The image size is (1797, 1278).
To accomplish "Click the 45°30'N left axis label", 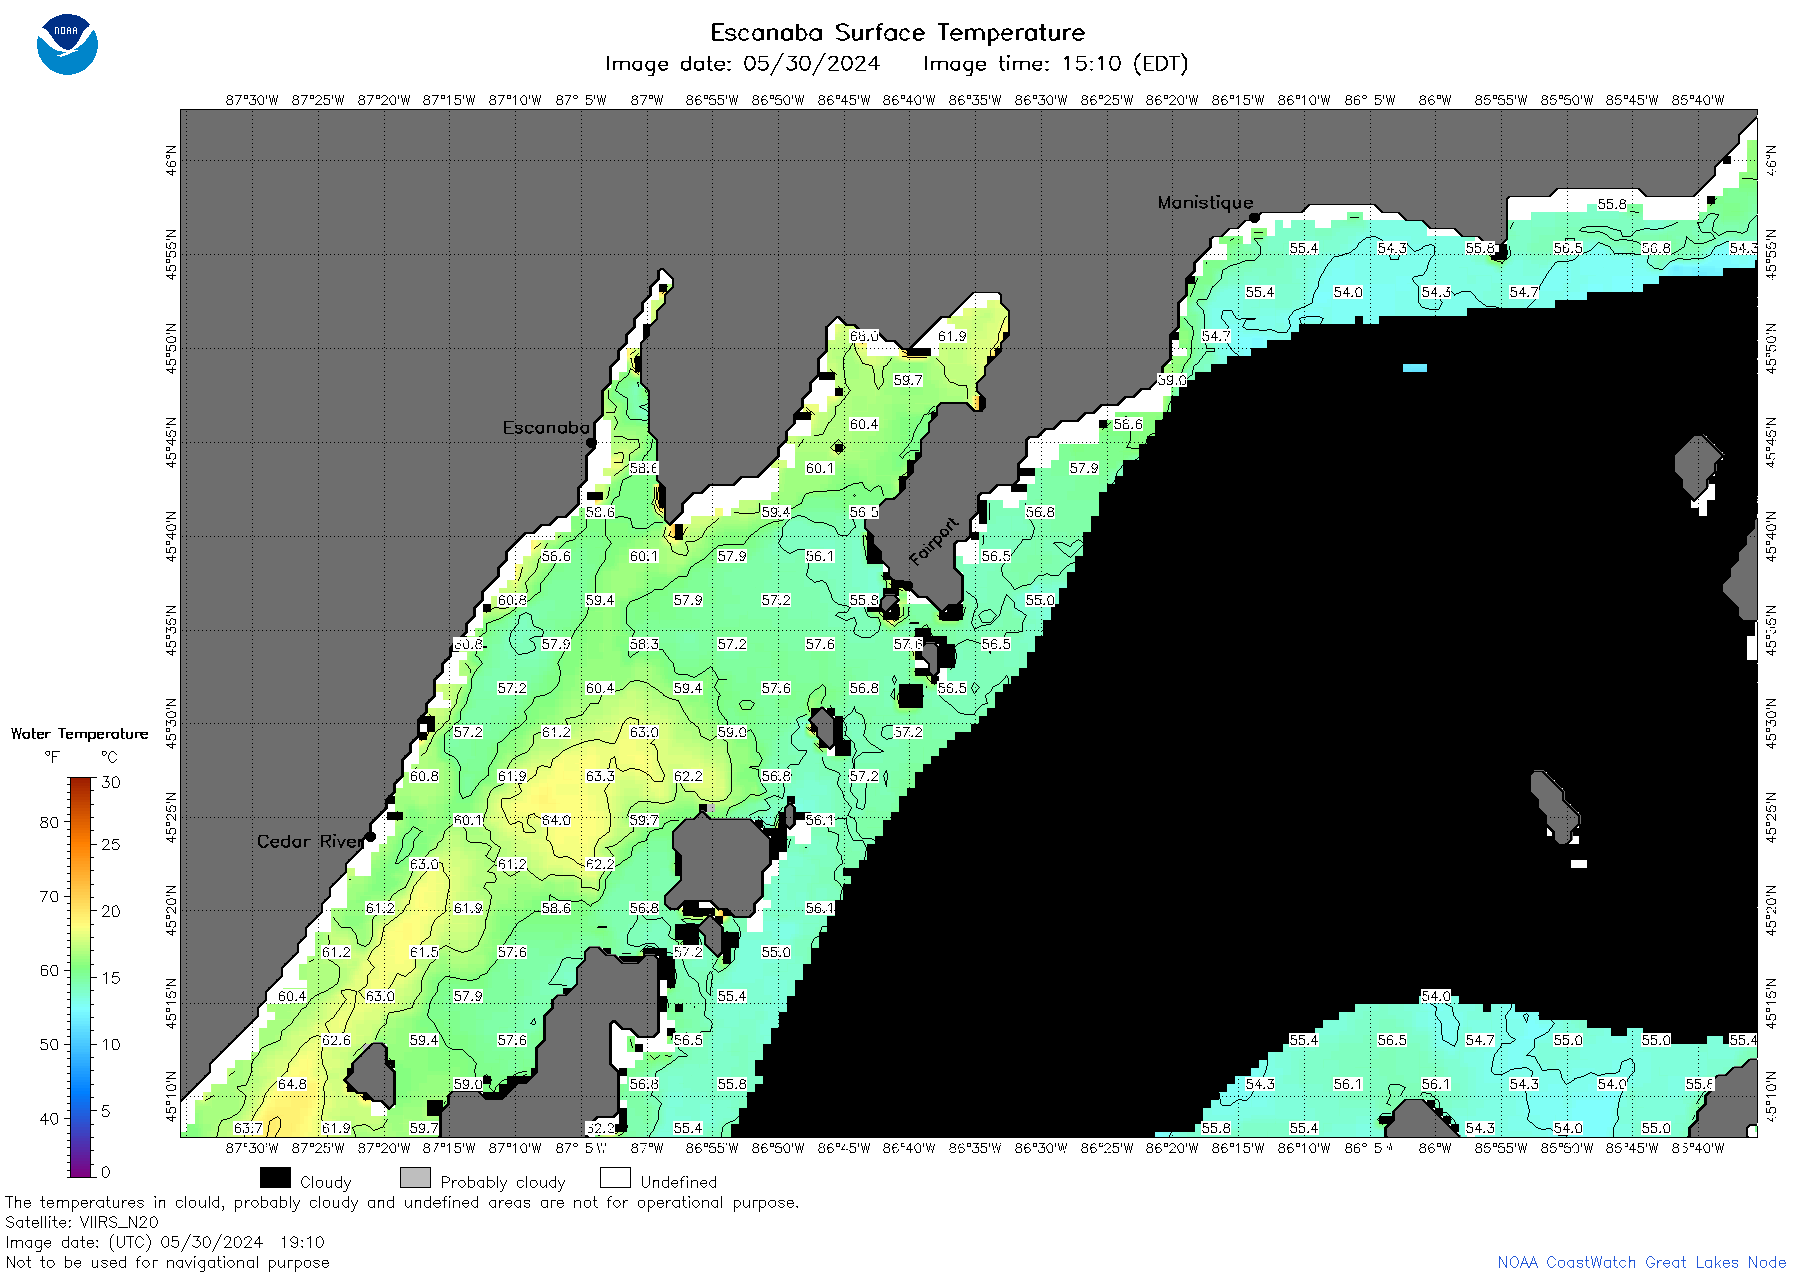I will pyautogui.click(x=171, y=723).
